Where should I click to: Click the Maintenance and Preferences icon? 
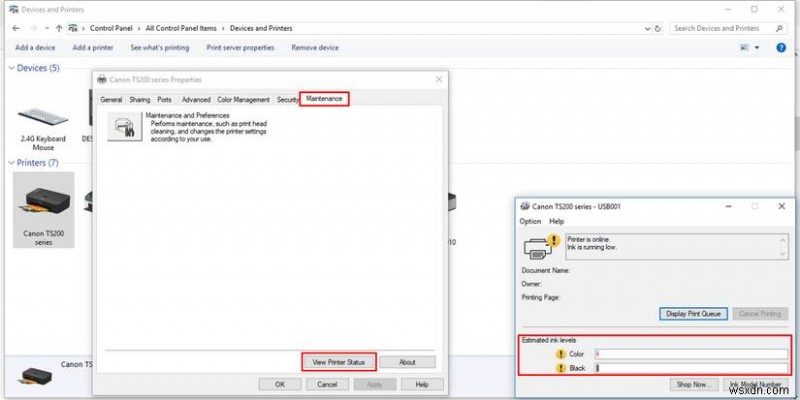(124, 127)
